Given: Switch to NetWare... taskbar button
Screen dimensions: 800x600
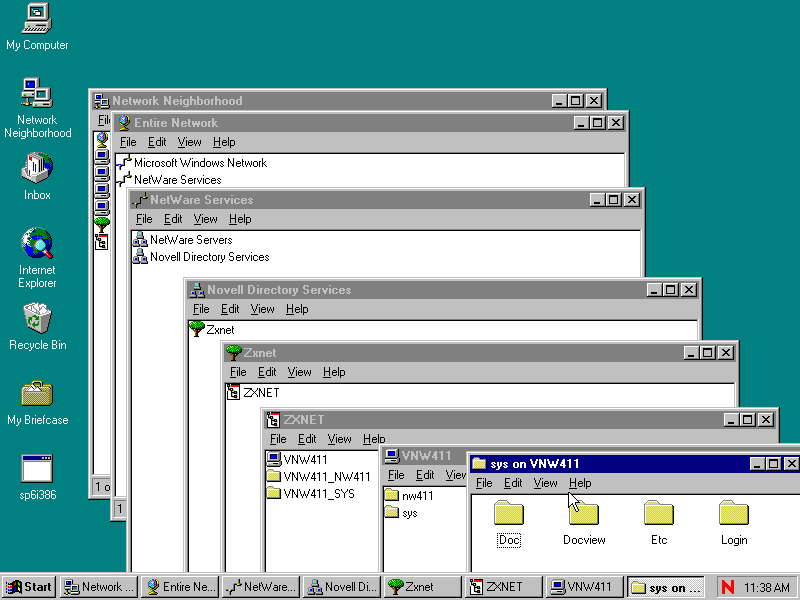Looking at the screenshot, I should (x=261, y=587).
